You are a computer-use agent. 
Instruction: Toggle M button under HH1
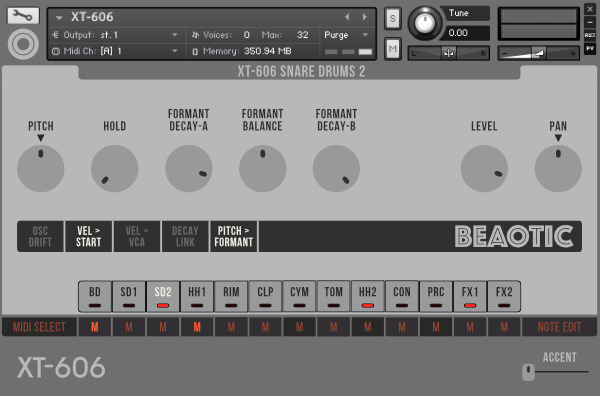click(x=197, y=327)
